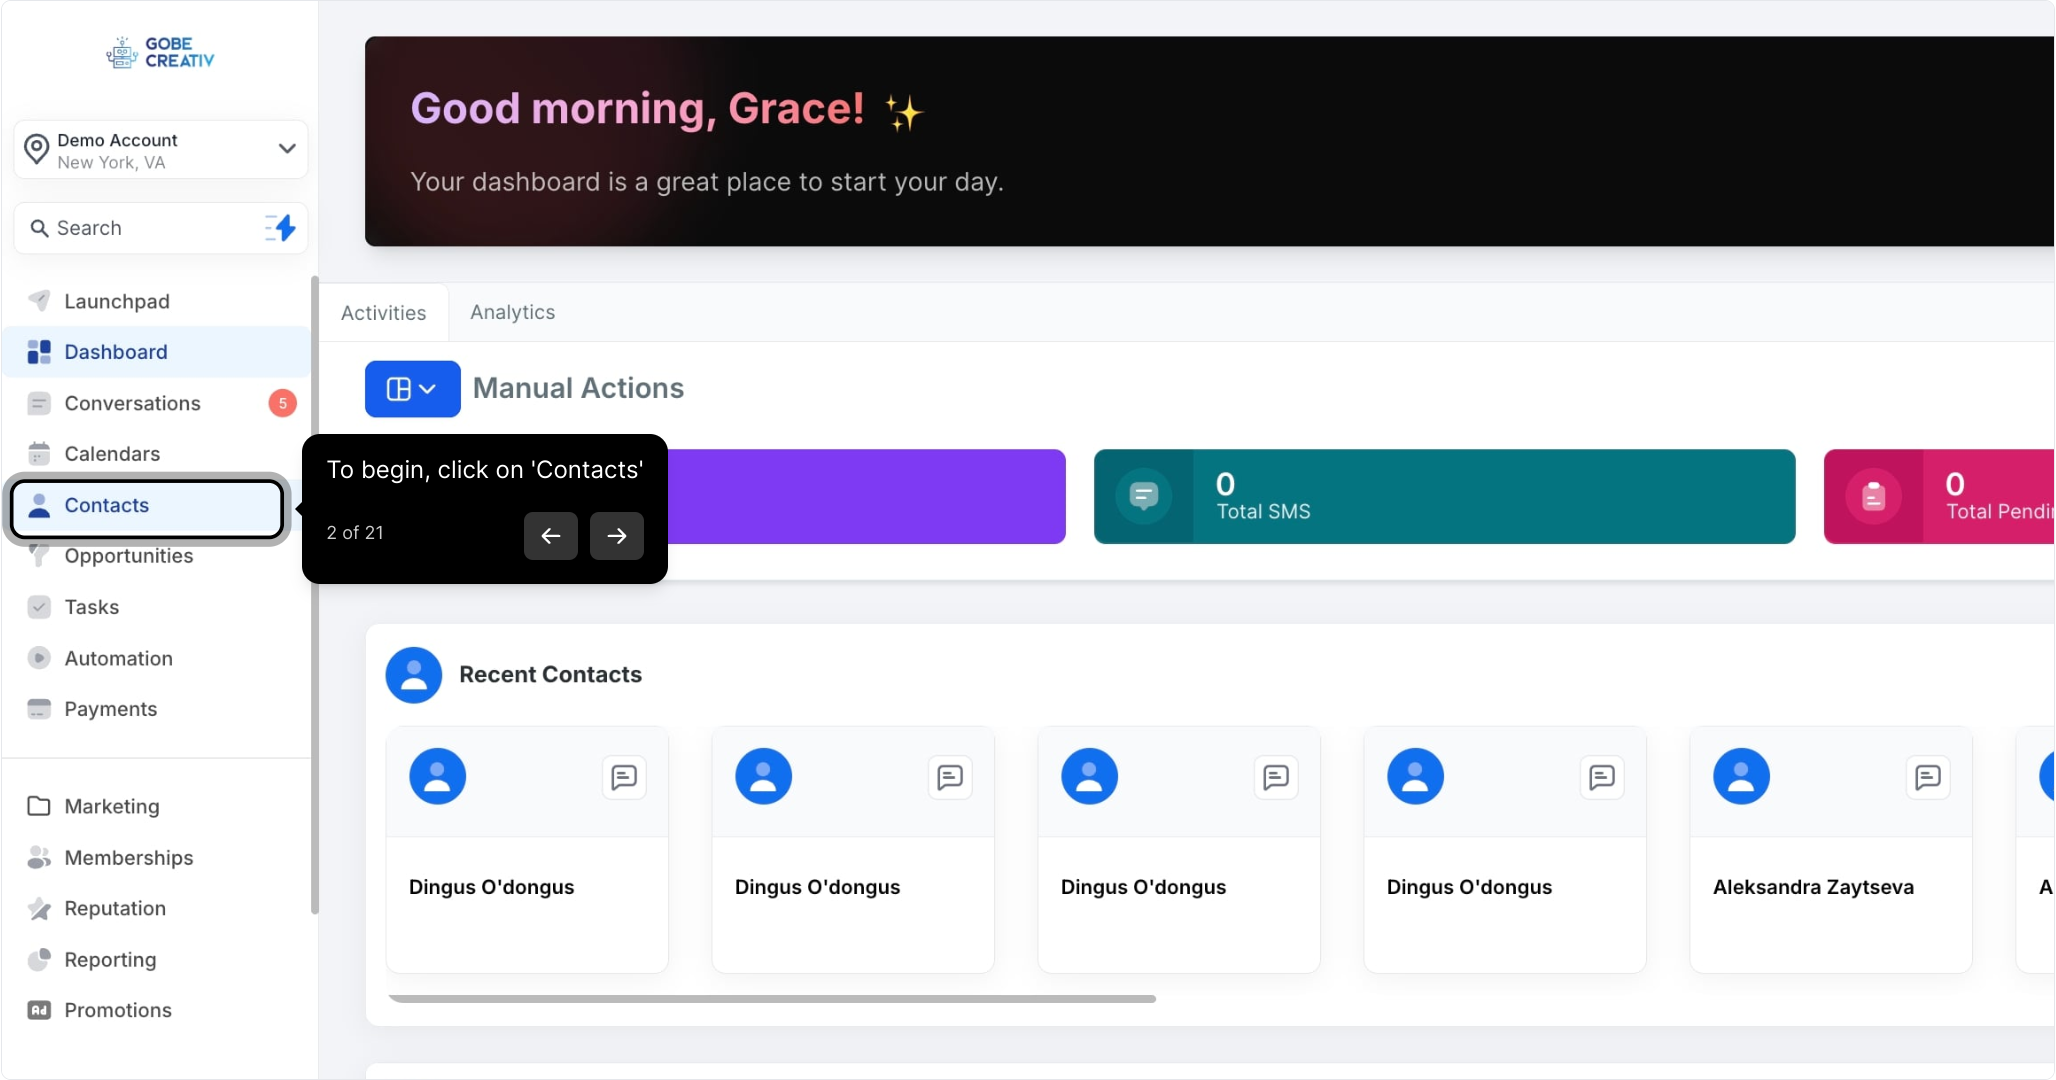Click the Total Pending clipboard icon

click(x=1873, y=496)
